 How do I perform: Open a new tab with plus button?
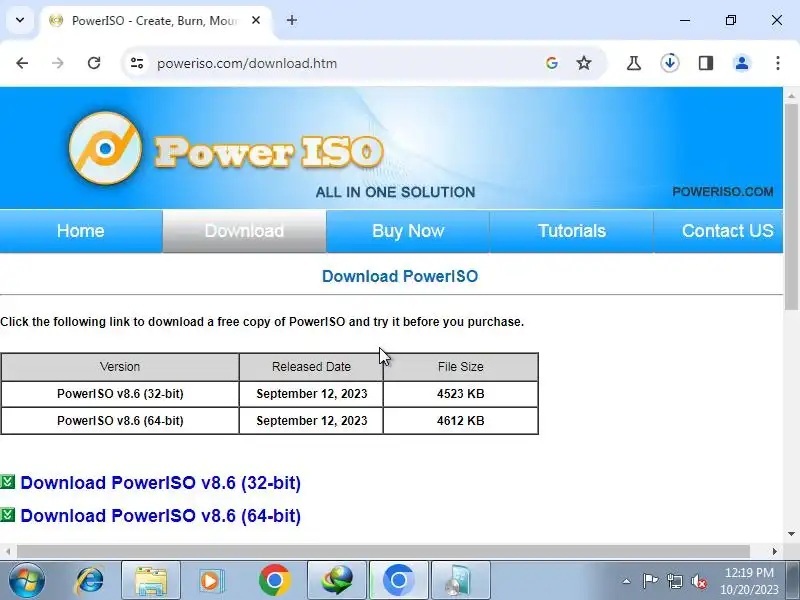tap(292, 20)
